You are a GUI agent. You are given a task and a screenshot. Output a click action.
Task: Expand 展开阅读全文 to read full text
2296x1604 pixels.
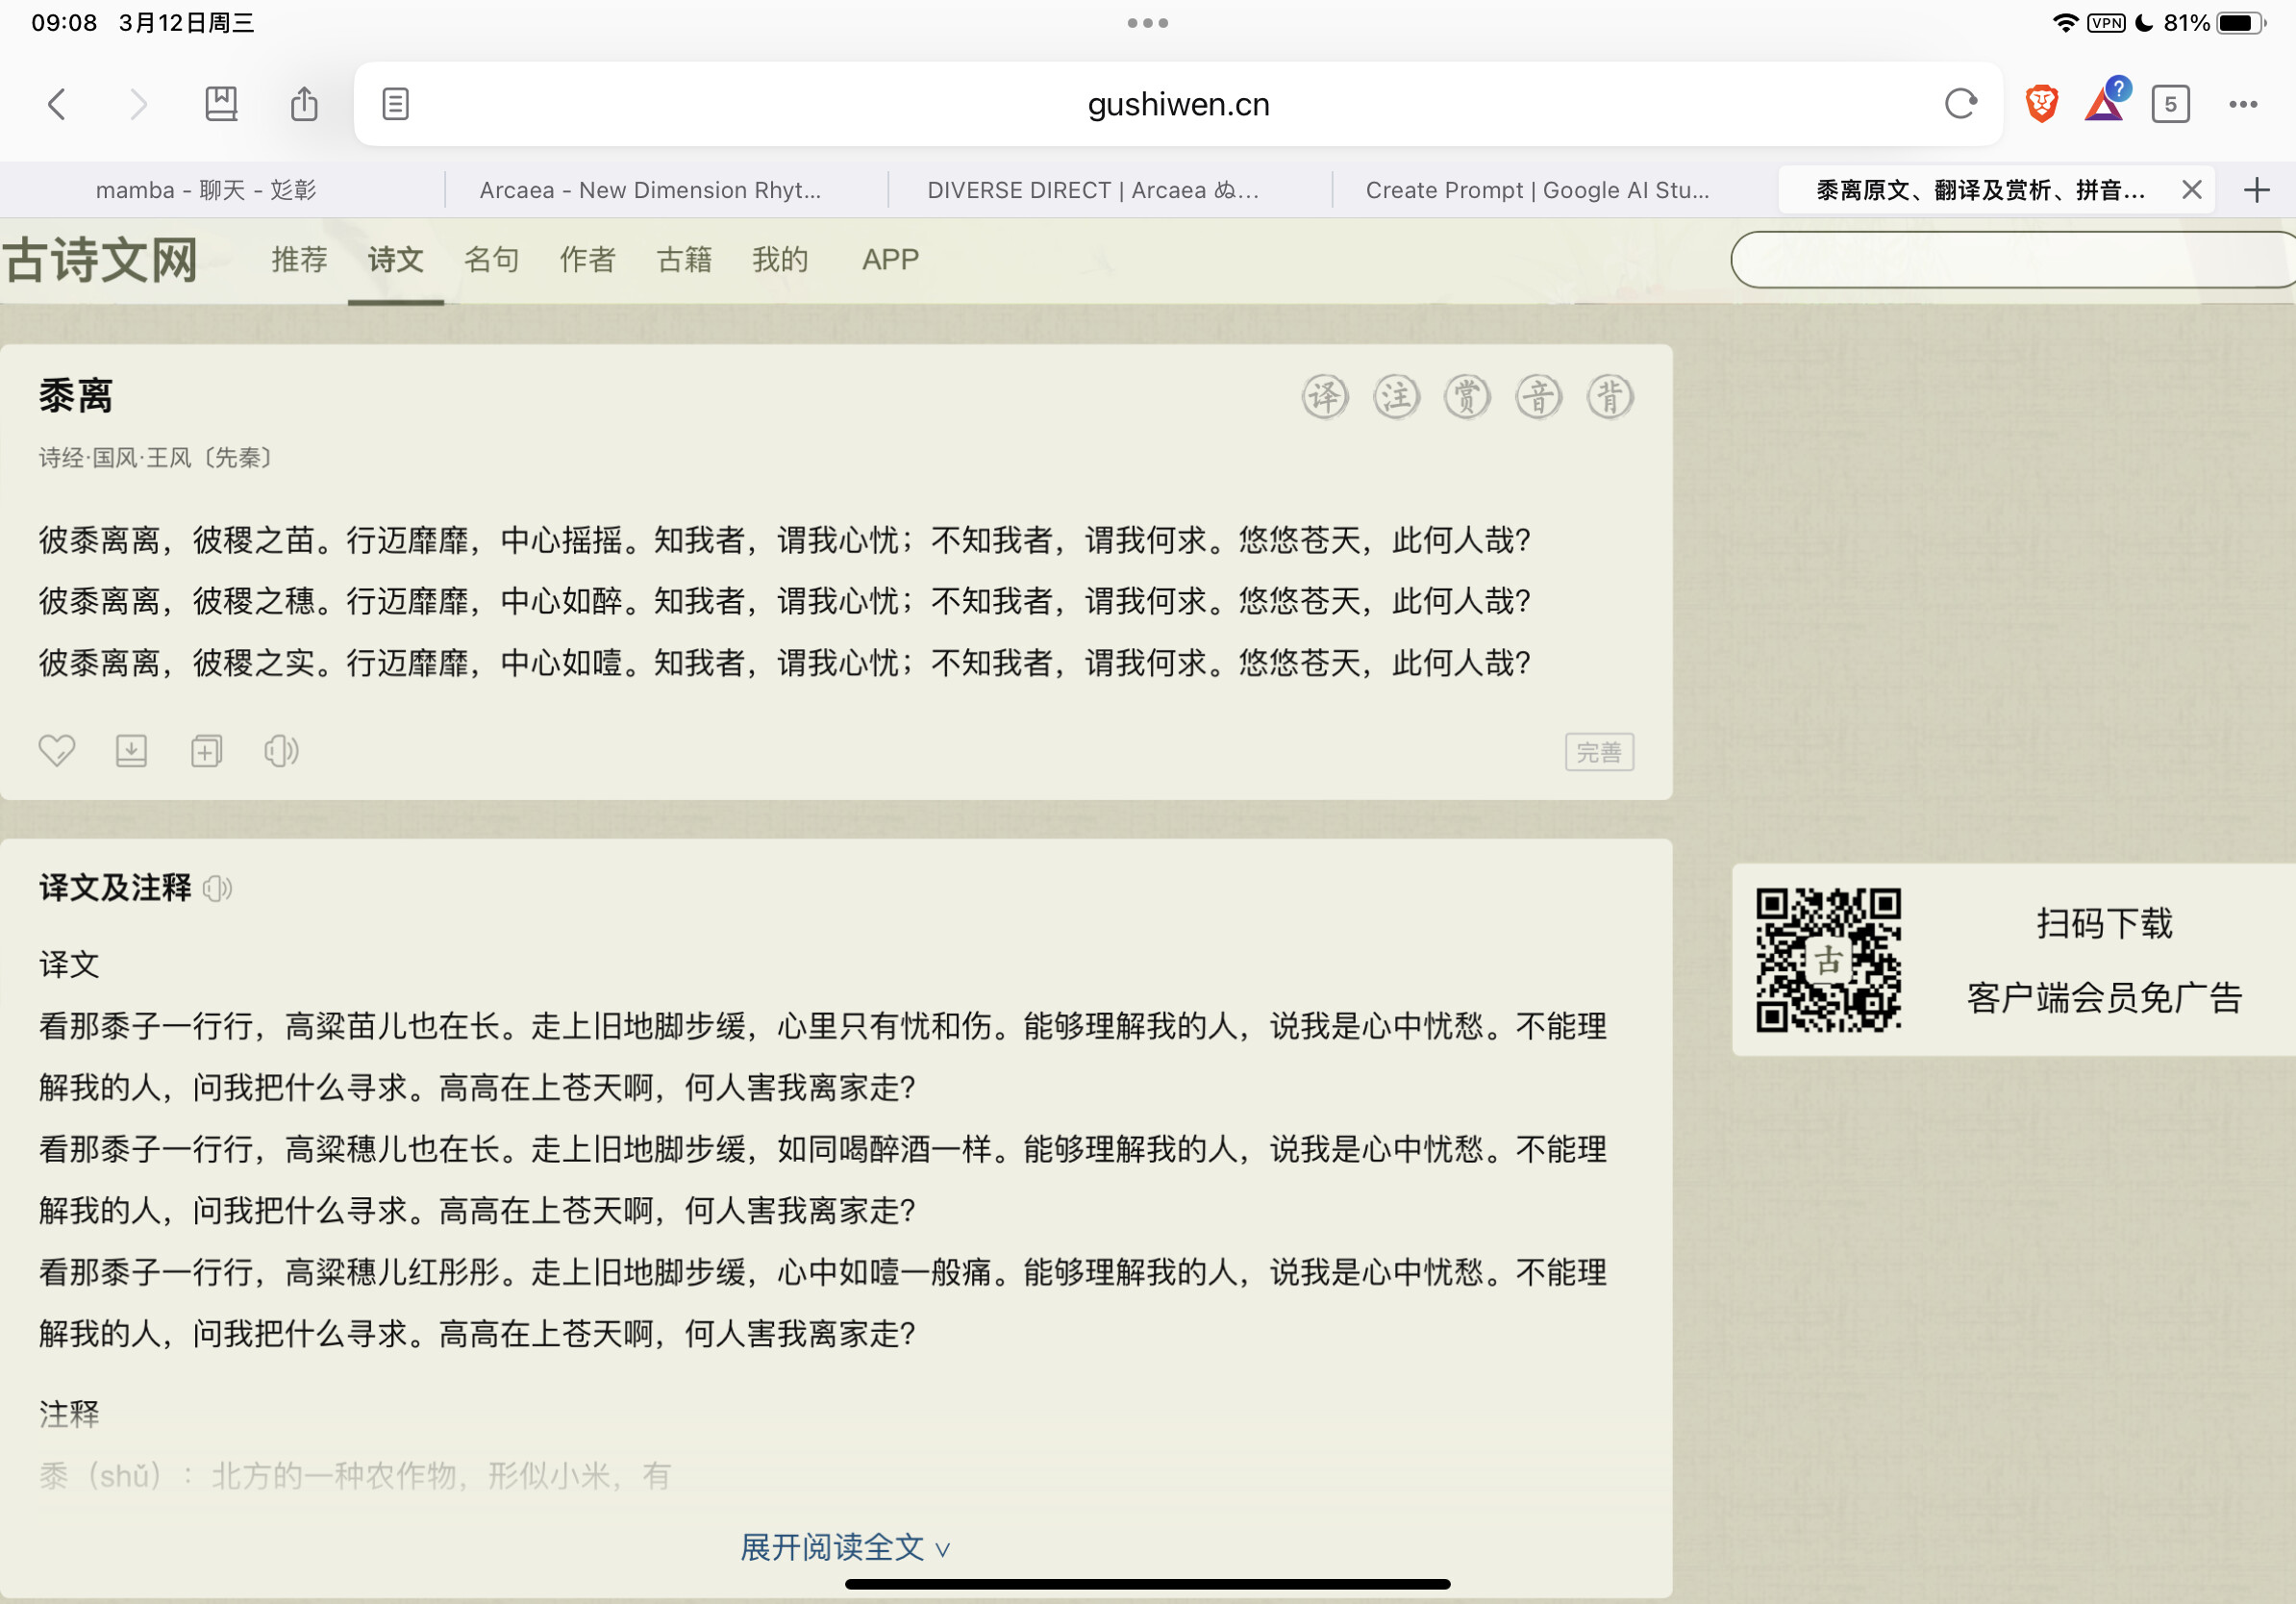coord(843,1547)
